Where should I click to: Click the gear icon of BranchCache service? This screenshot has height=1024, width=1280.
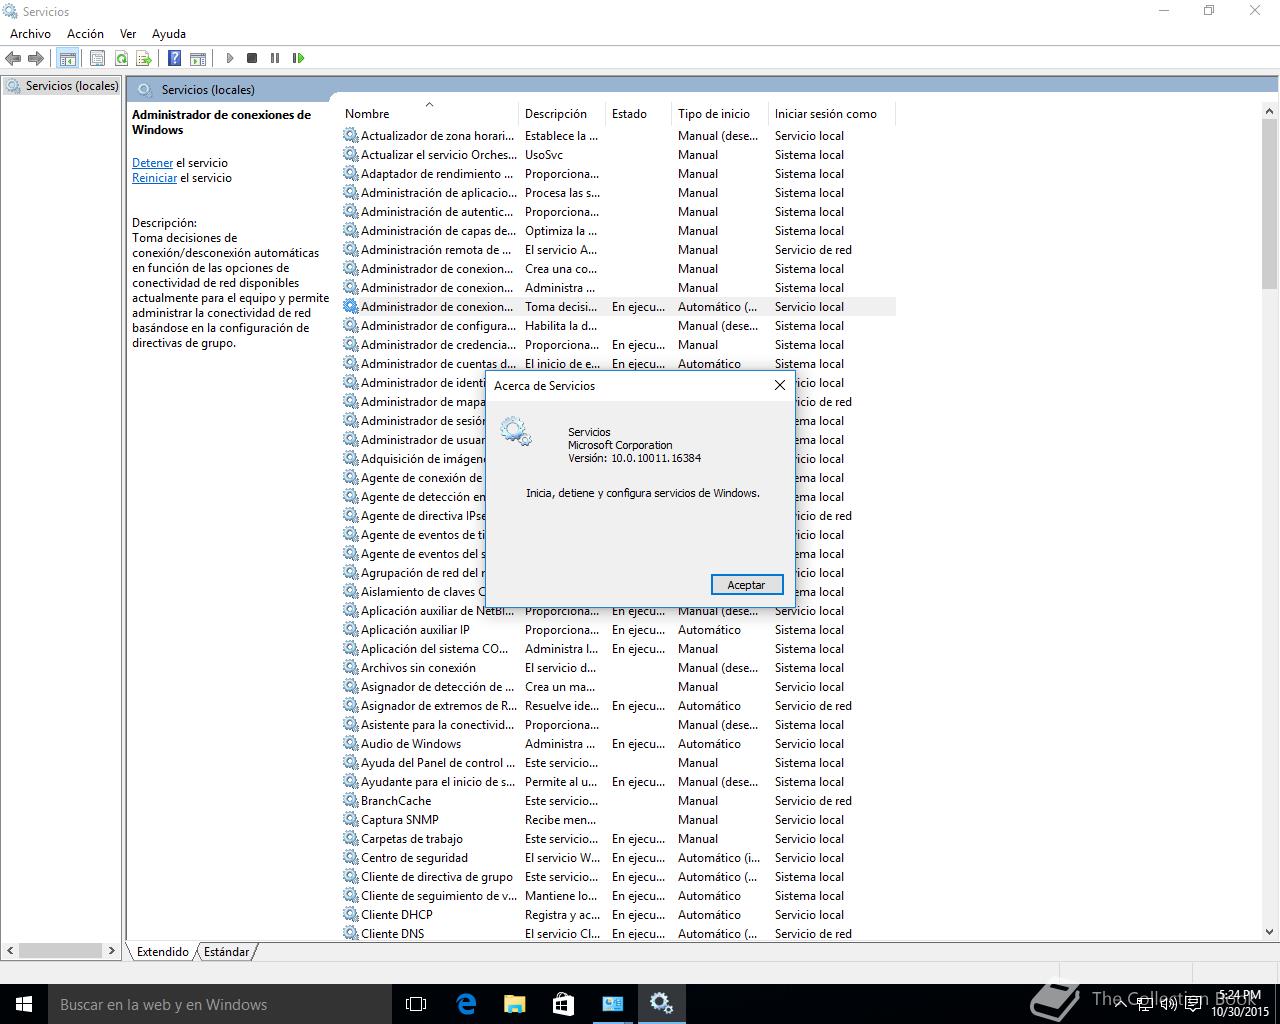point(350,800)
